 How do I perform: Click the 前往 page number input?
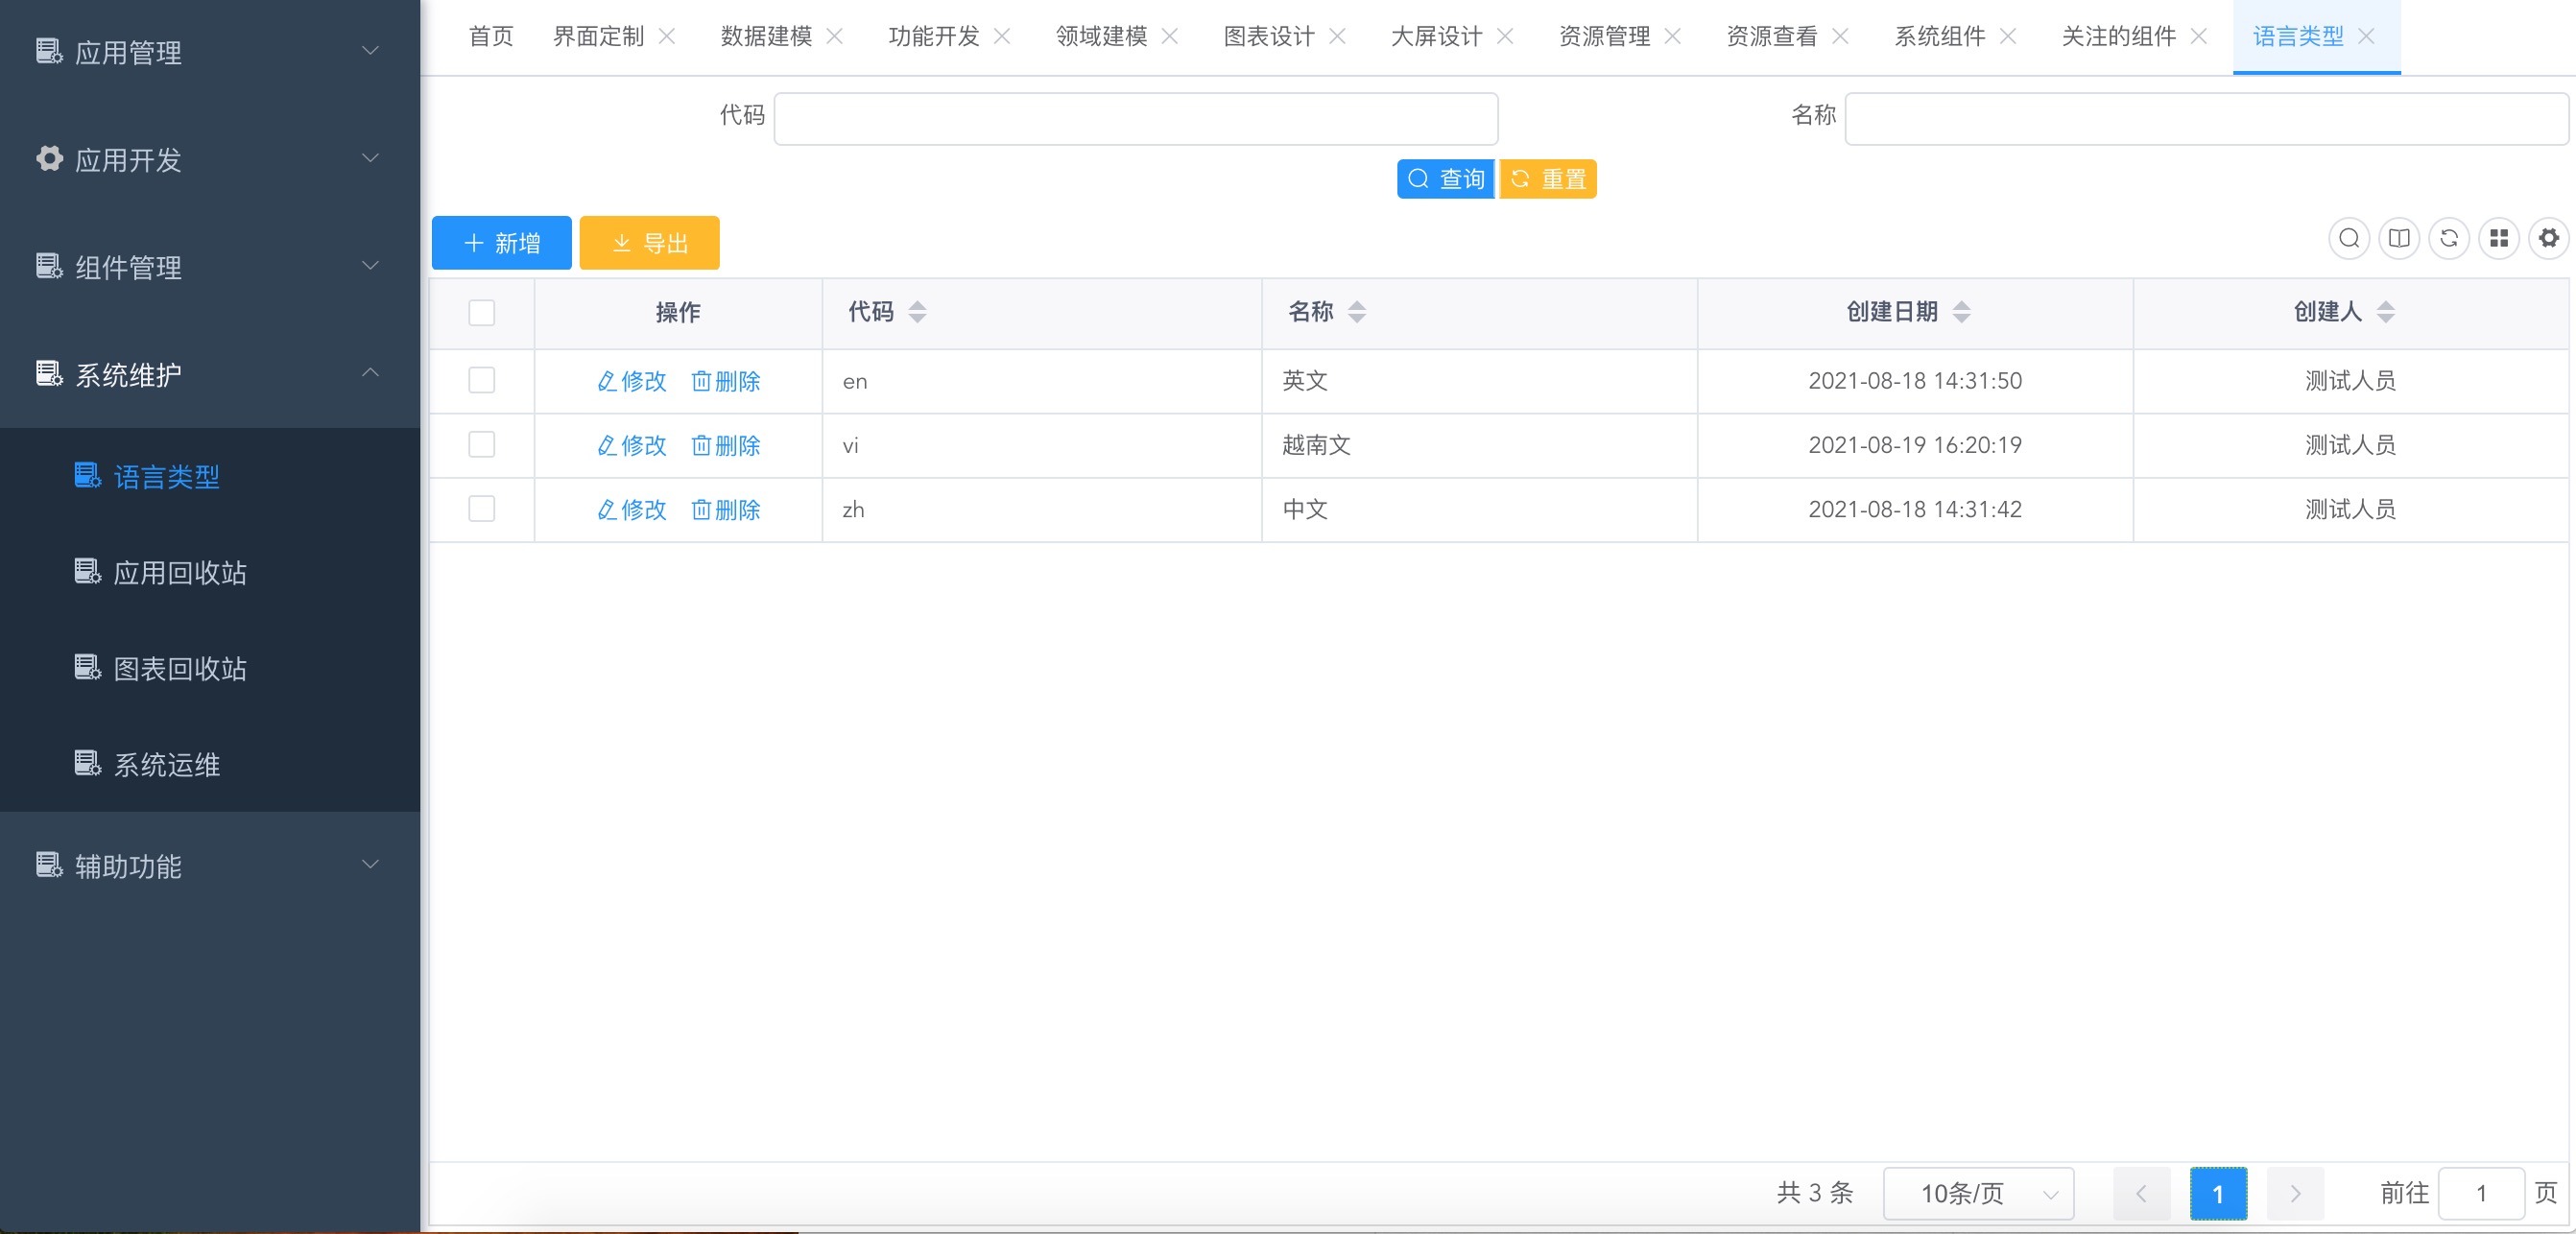[x=2481, y=1193]
